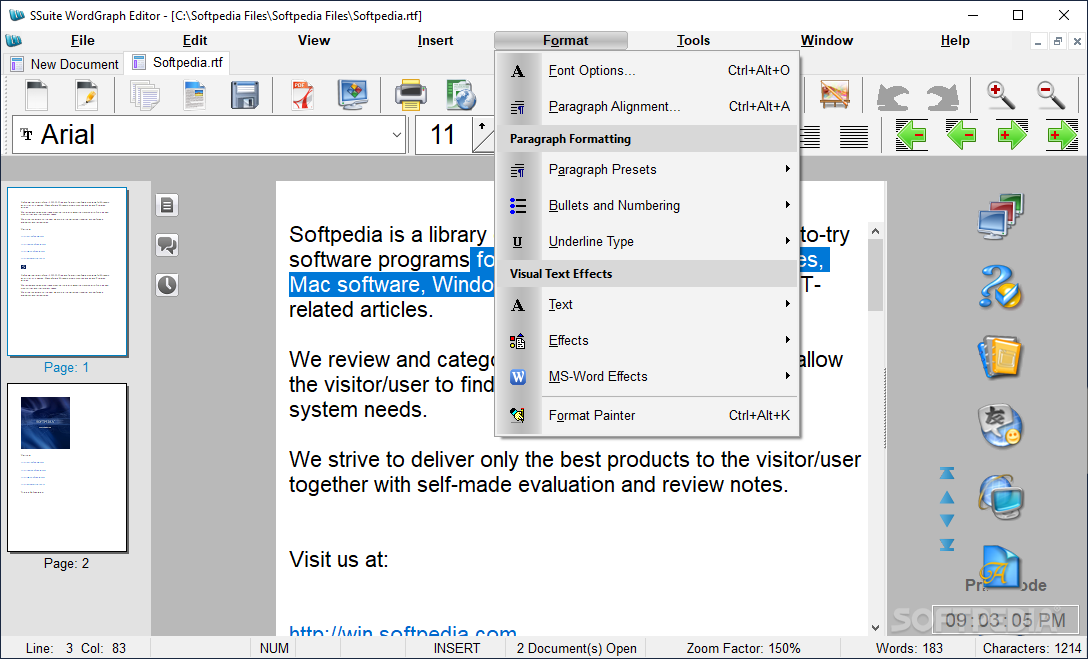Click the document with image toolbar icon
This screenshot has width=1088, height=659.
194,95
